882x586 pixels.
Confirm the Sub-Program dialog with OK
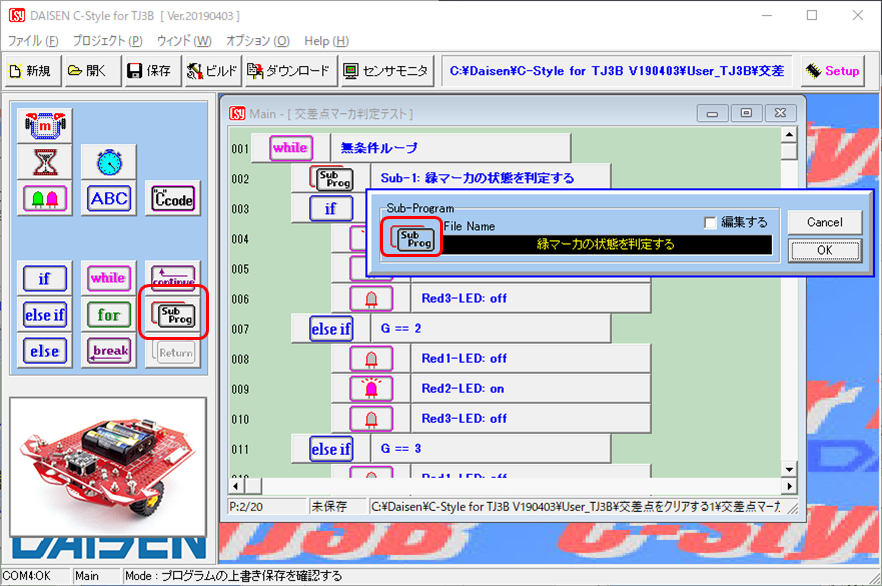(x=825, y=250)
